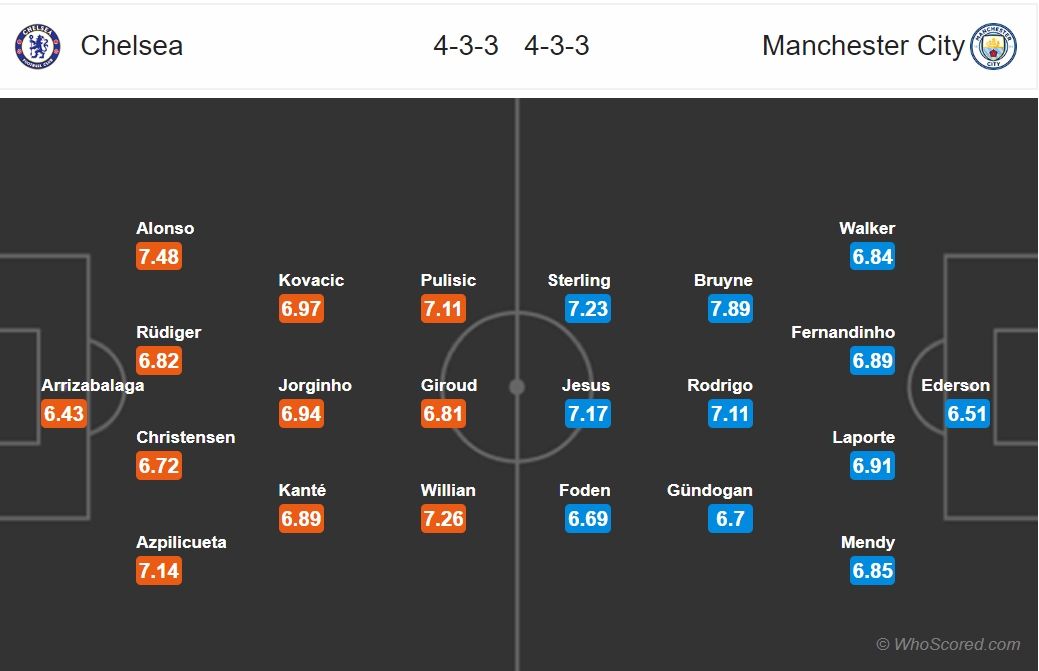The height and width of the screenshot is (671, 1039).
Task: Open the Chelsea team name link
Action: 131,46
